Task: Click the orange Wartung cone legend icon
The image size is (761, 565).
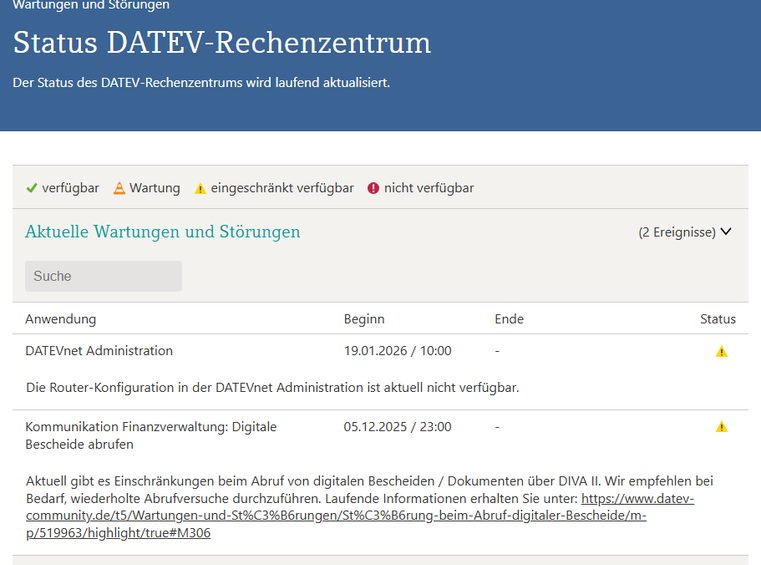Action: 119,188
